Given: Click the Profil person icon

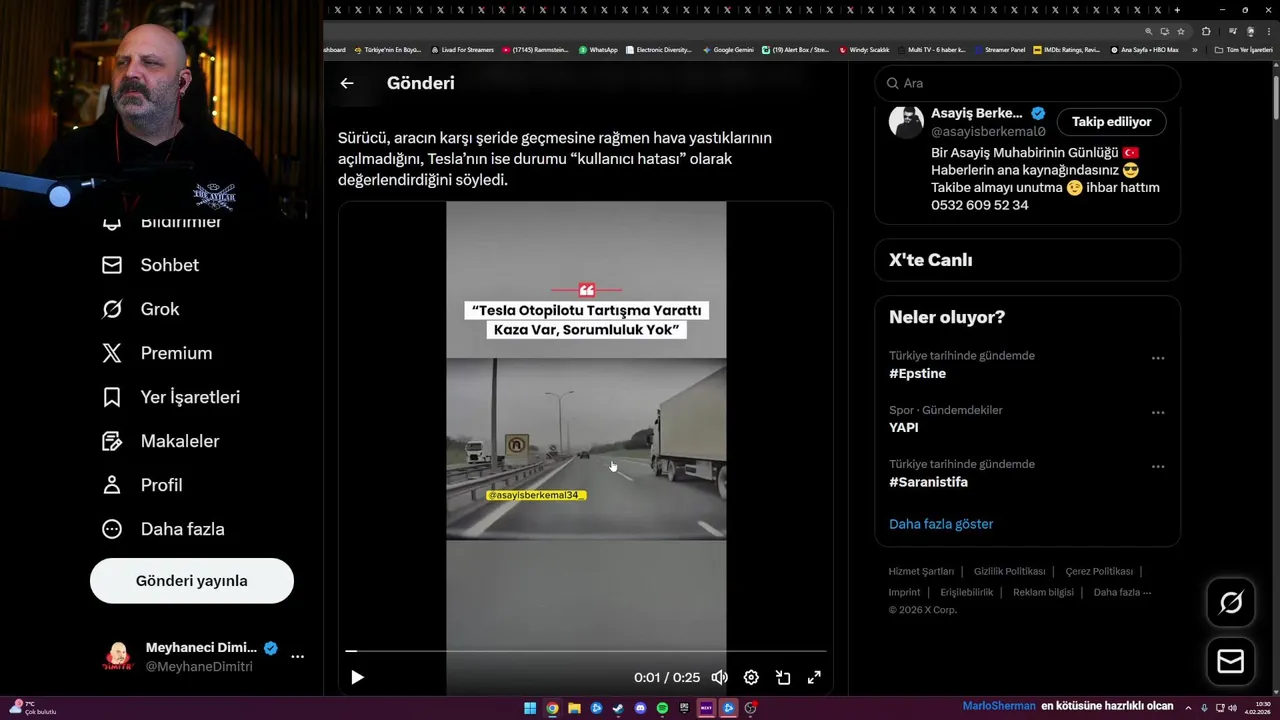Looking at the screenshot, I should point(112,485).
